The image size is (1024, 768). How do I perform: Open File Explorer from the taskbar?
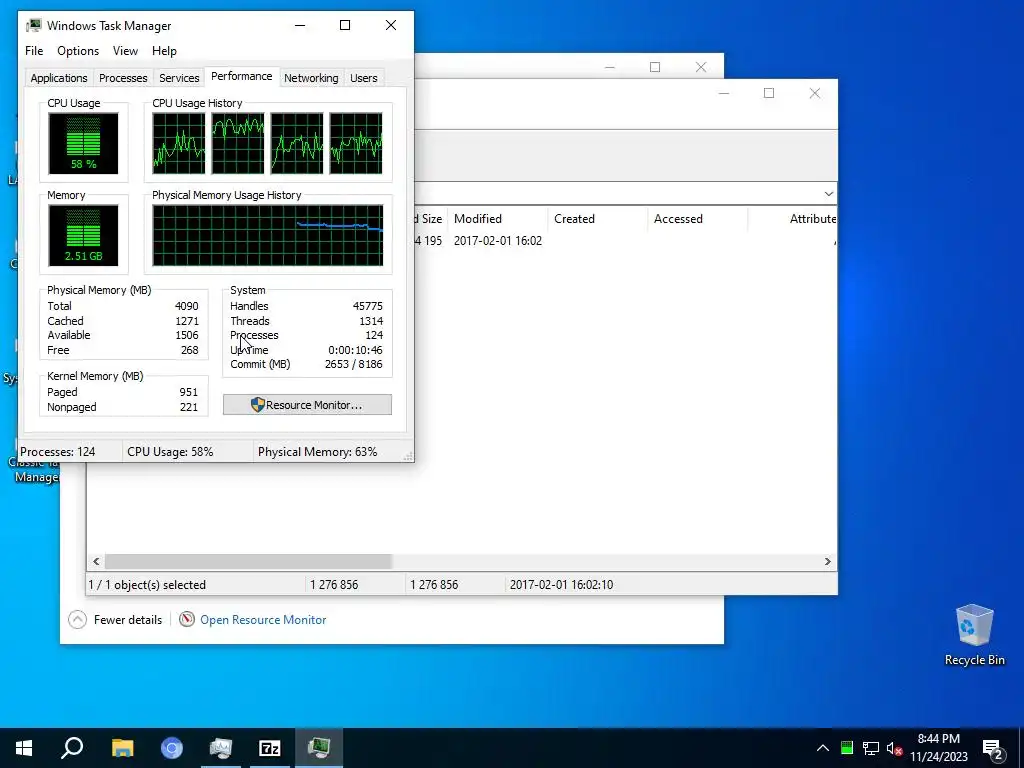coord(122,748)
